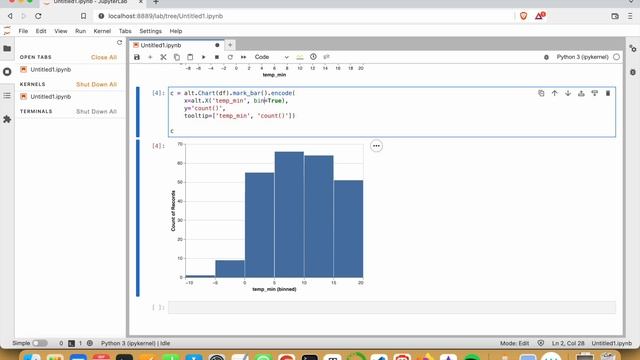This screenshot has width=640, height=360.
Task: Open the Settings menu
Action: pyautogui.click(x=151, y=31)
